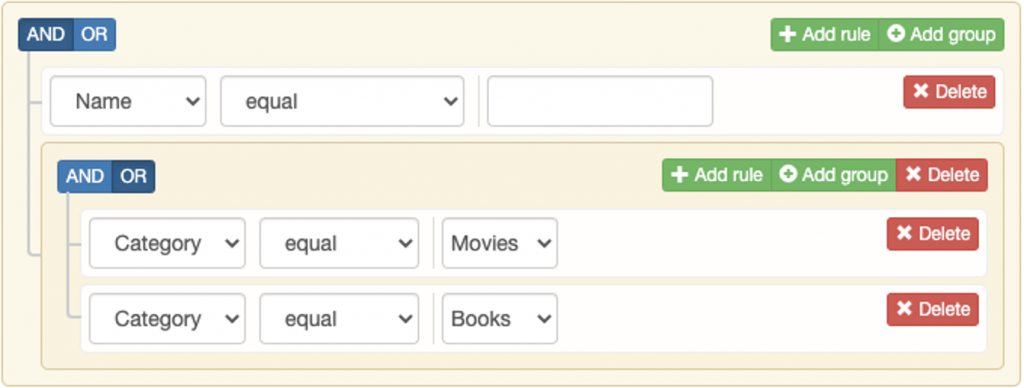Click the plus icon in nested group Add rule

[680, 175]
